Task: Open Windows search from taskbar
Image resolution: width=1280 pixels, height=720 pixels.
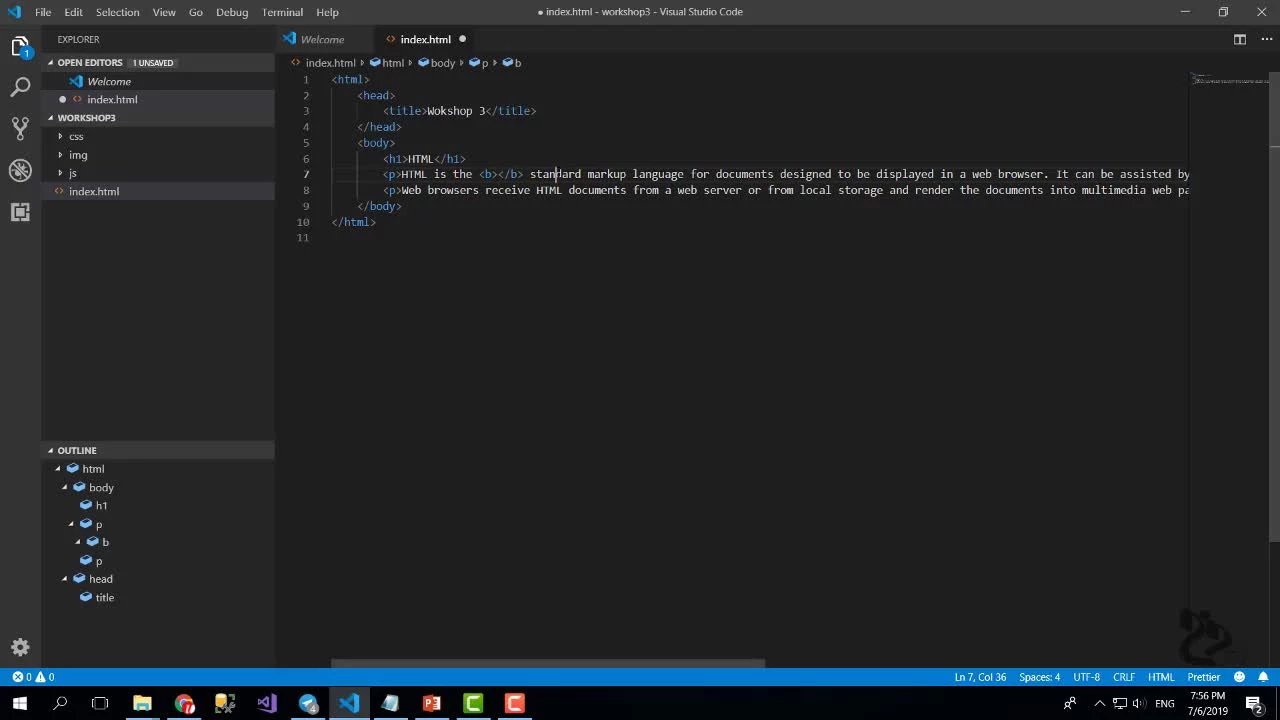Action: tap(60, 703)
